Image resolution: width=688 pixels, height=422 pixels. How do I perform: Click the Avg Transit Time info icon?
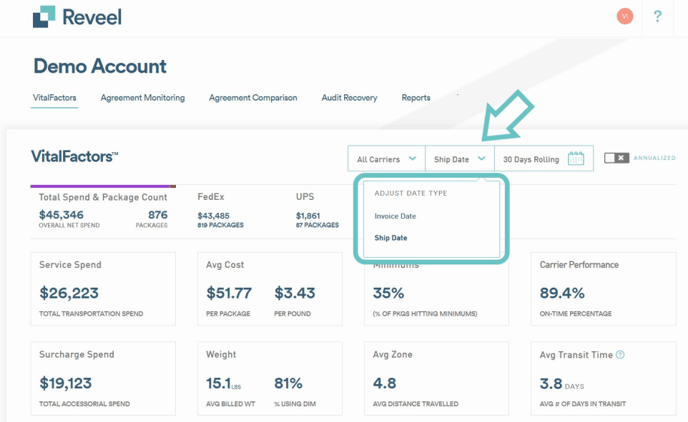coord(620,354)
